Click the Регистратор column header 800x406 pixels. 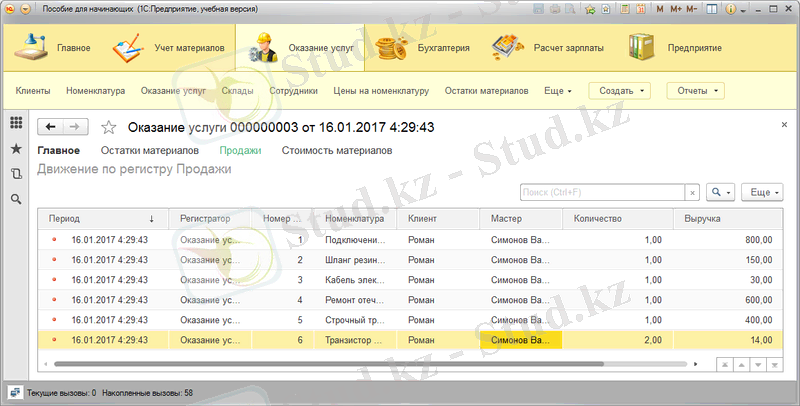point(210,218)
